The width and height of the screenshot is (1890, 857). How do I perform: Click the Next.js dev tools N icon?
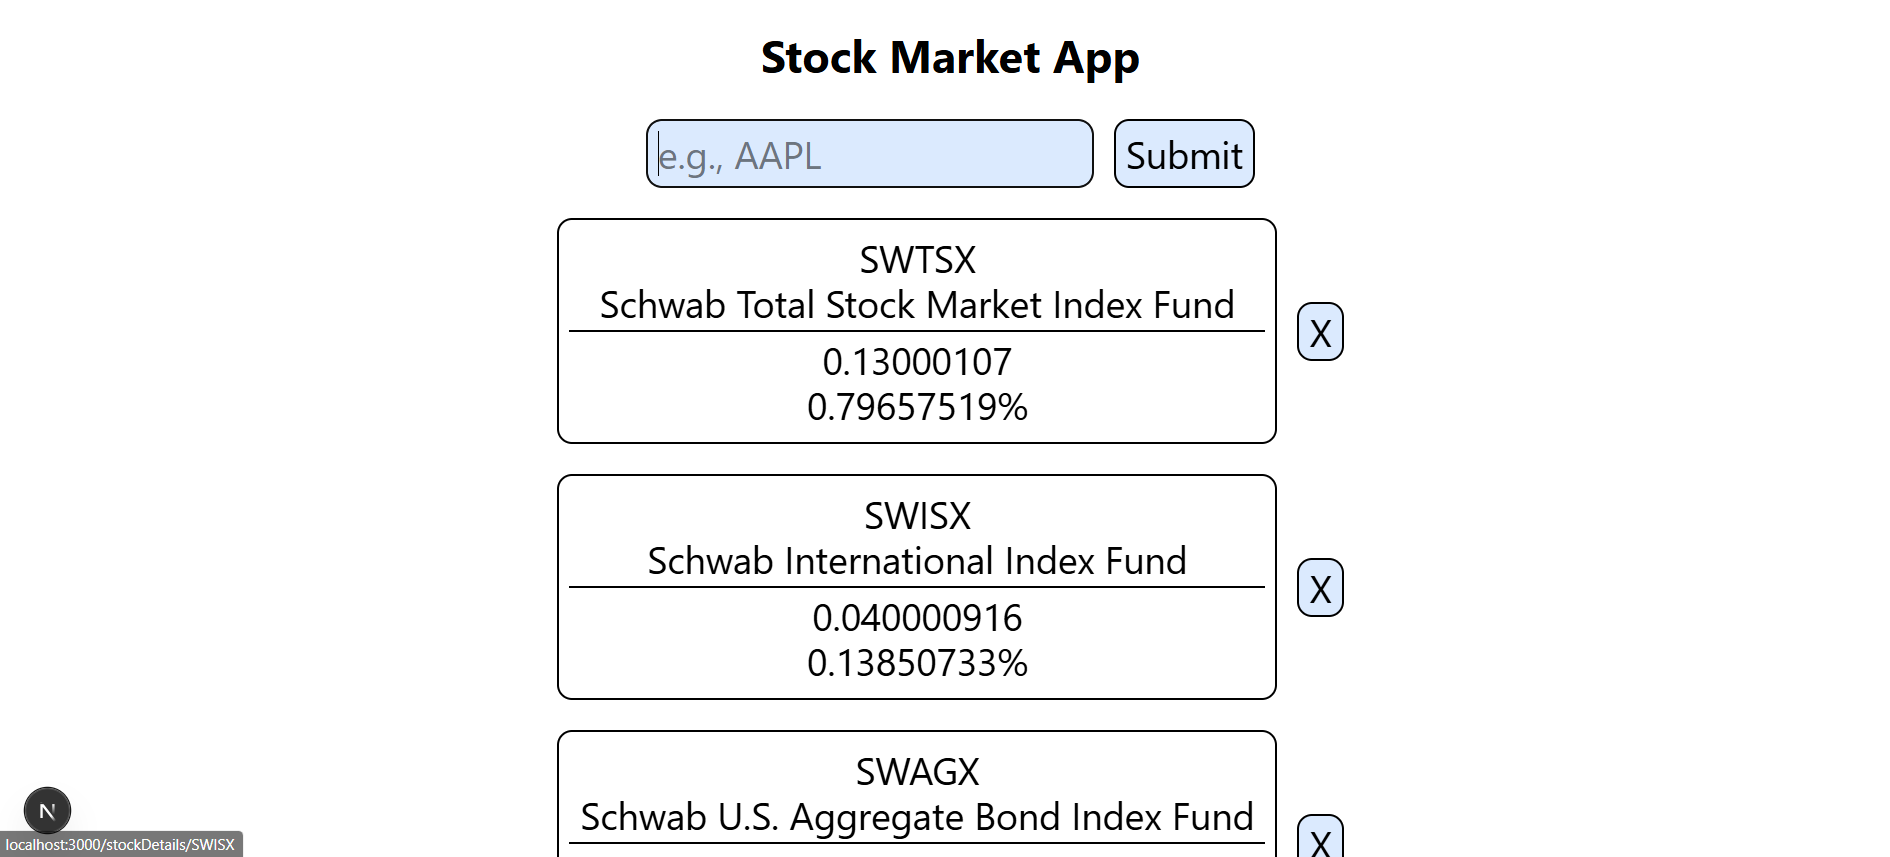tap(47, 810)
